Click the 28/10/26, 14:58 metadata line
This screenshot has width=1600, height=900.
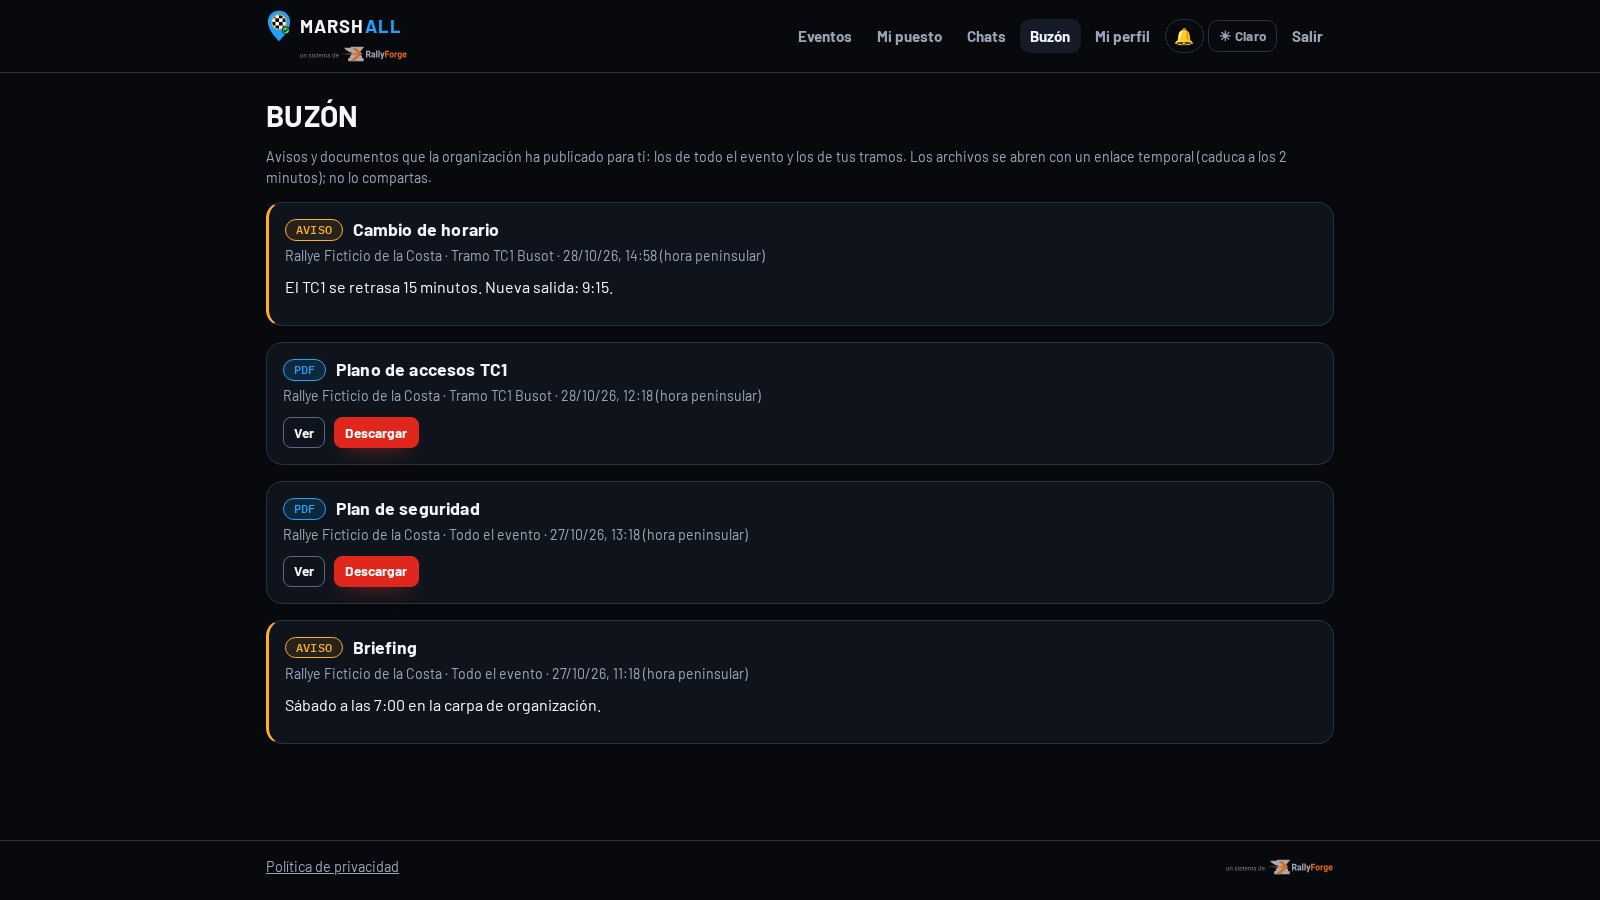[525, 256]
